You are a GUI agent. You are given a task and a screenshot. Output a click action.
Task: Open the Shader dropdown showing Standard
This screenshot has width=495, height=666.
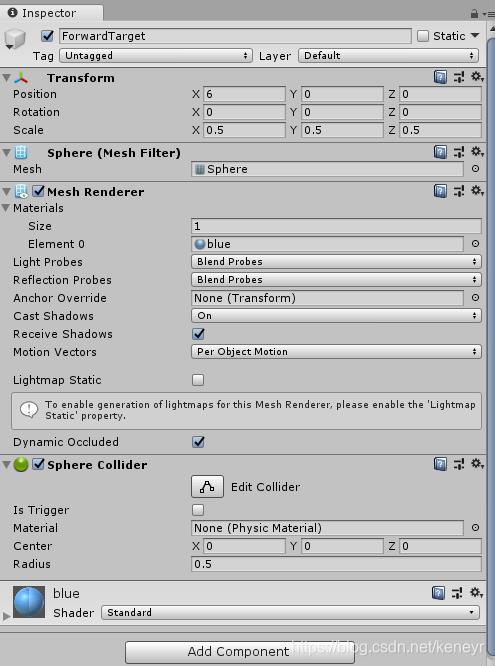click(x=290, y=612)
